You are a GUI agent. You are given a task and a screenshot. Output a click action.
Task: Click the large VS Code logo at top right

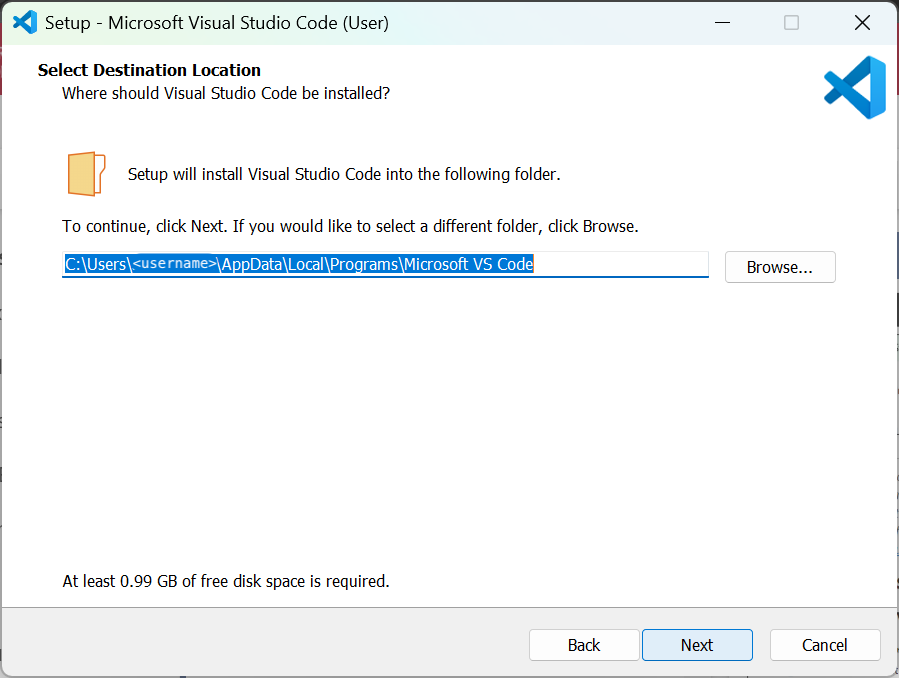pos(855,87)
